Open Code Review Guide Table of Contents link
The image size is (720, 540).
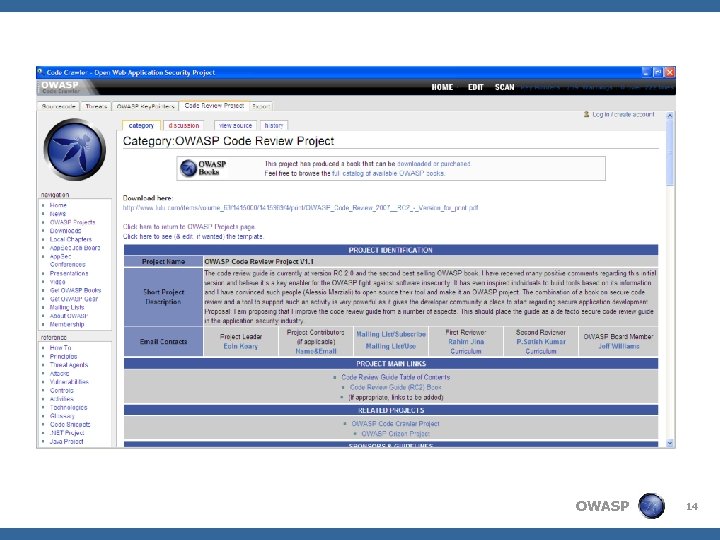[395, 377]
